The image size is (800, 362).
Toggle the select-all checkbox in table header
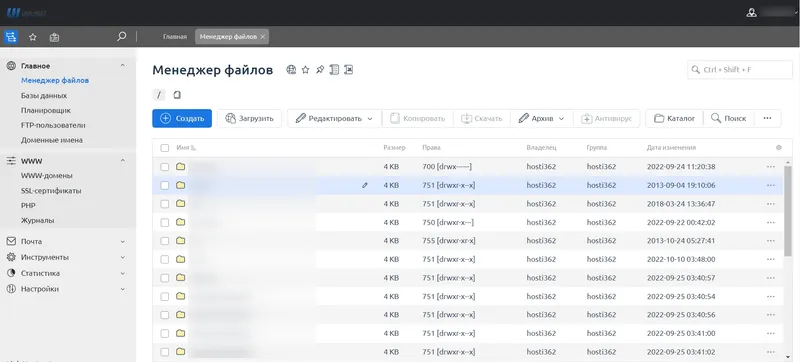click(x=164, y=148)
